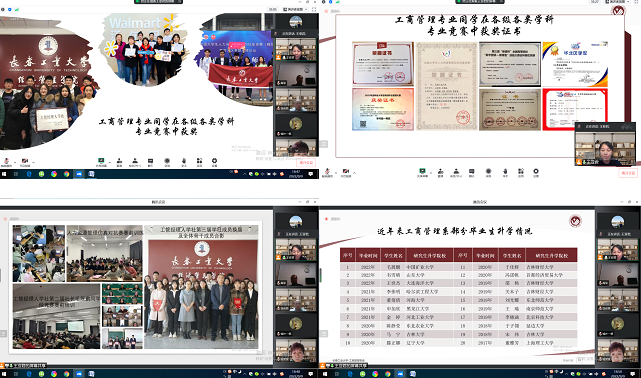Click 南京师范大学 cell in graduate table

click(540, 309)
